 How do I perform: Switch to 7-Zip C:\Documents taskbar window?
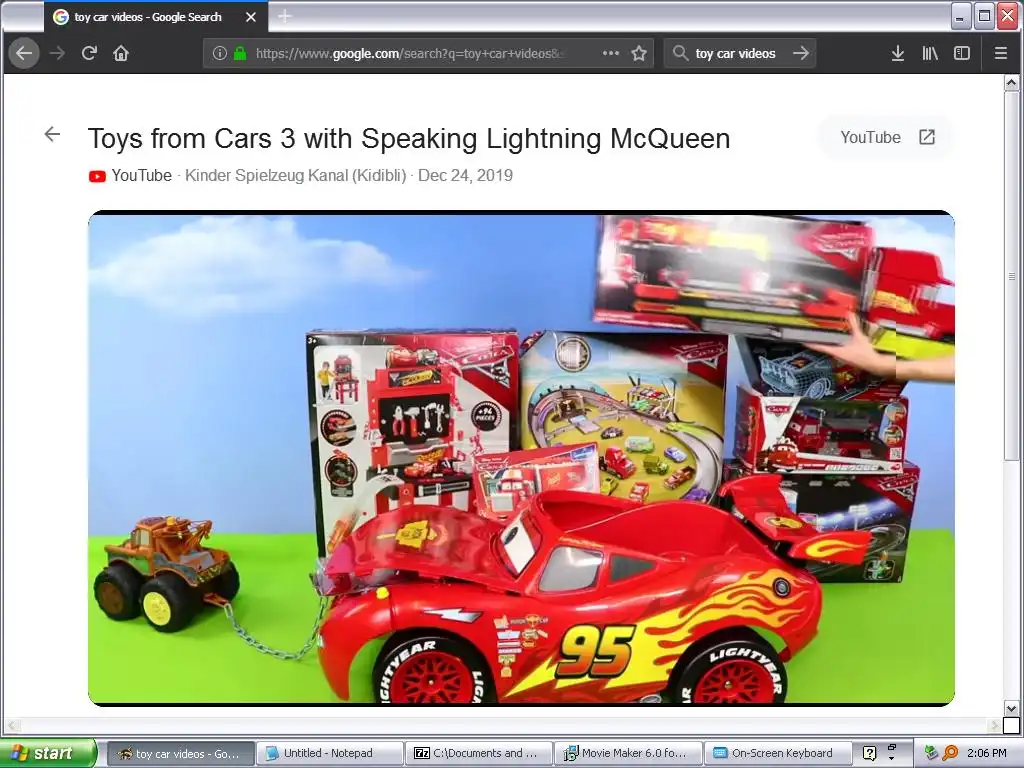479,754
